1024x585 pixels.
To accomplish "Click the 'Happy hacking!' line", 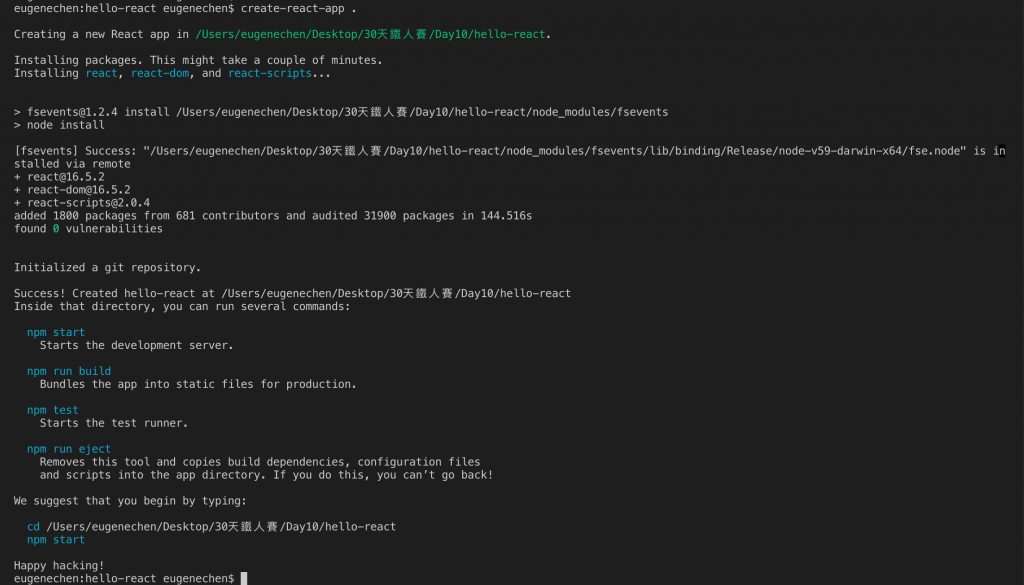I will [x=59, y=566].
